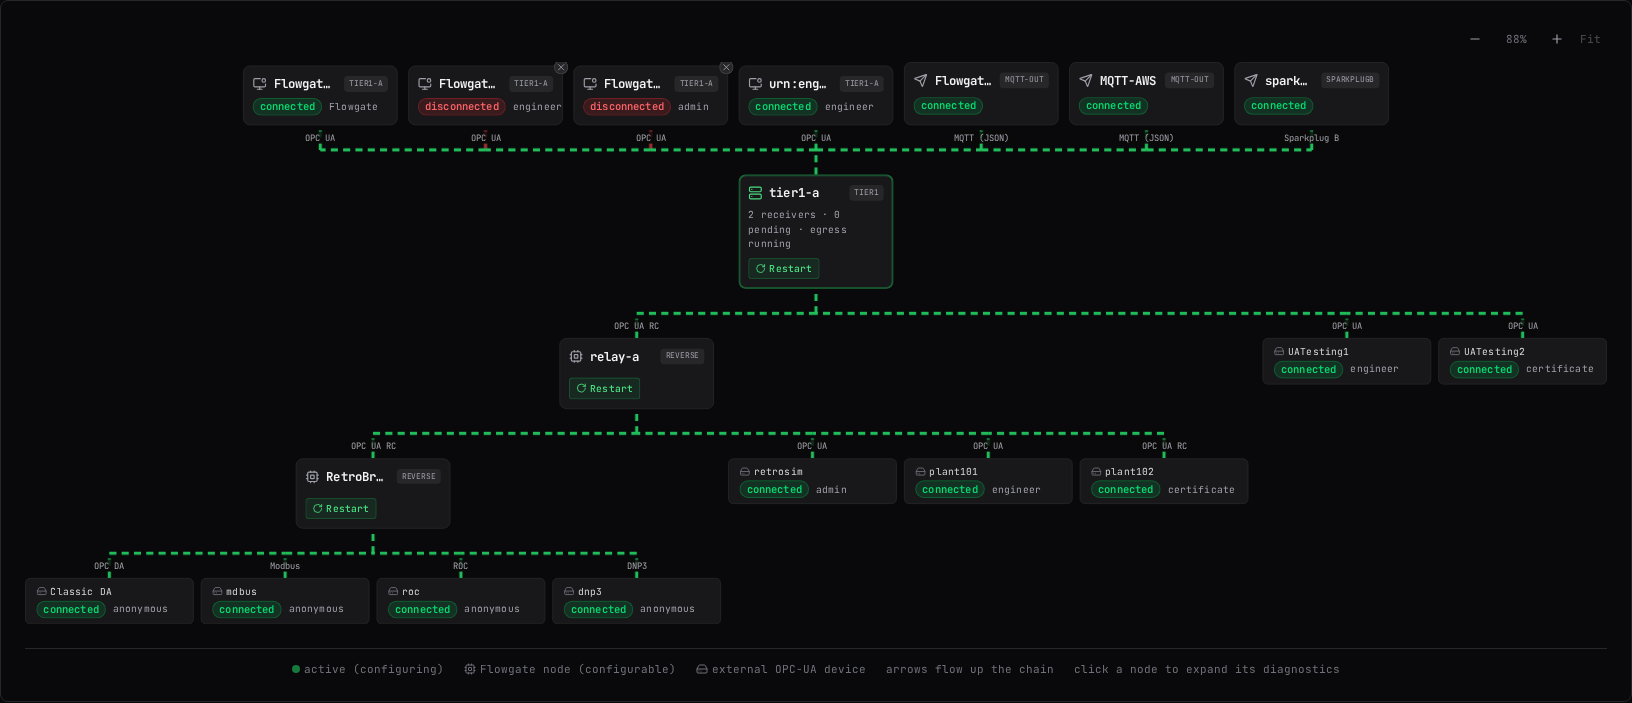Viewport: 1632px width, 703px height.
Task: Click connected status on plant102
Action: click(1126, 490)
